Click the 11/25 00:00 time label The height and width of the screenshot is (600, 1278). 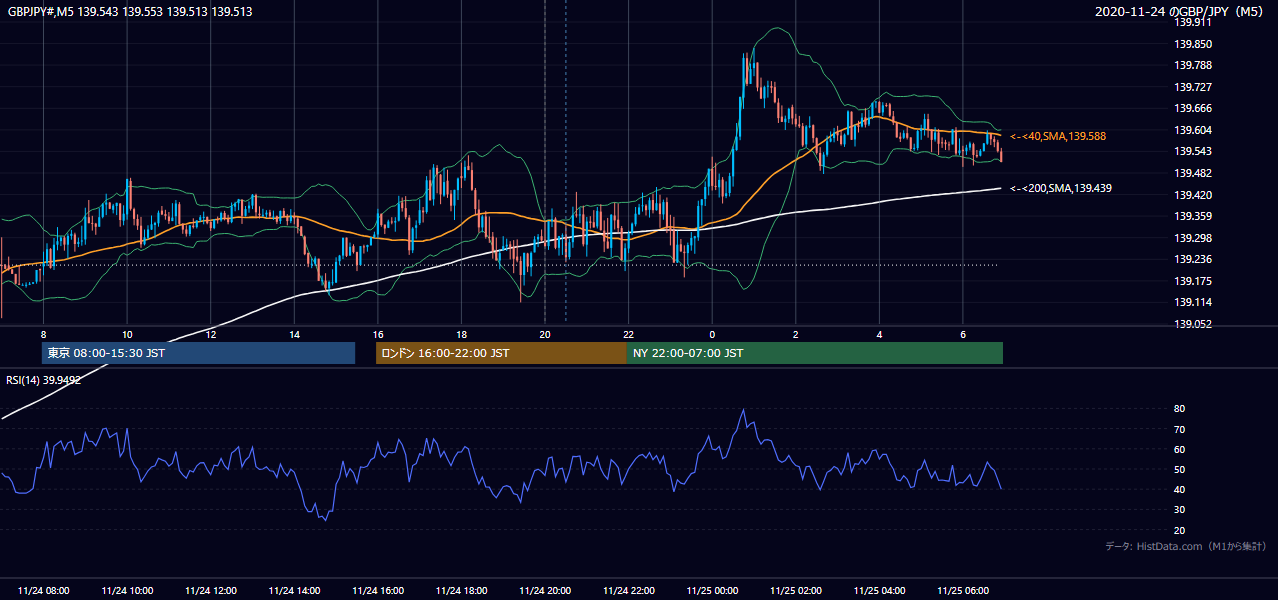click(712, 591)
